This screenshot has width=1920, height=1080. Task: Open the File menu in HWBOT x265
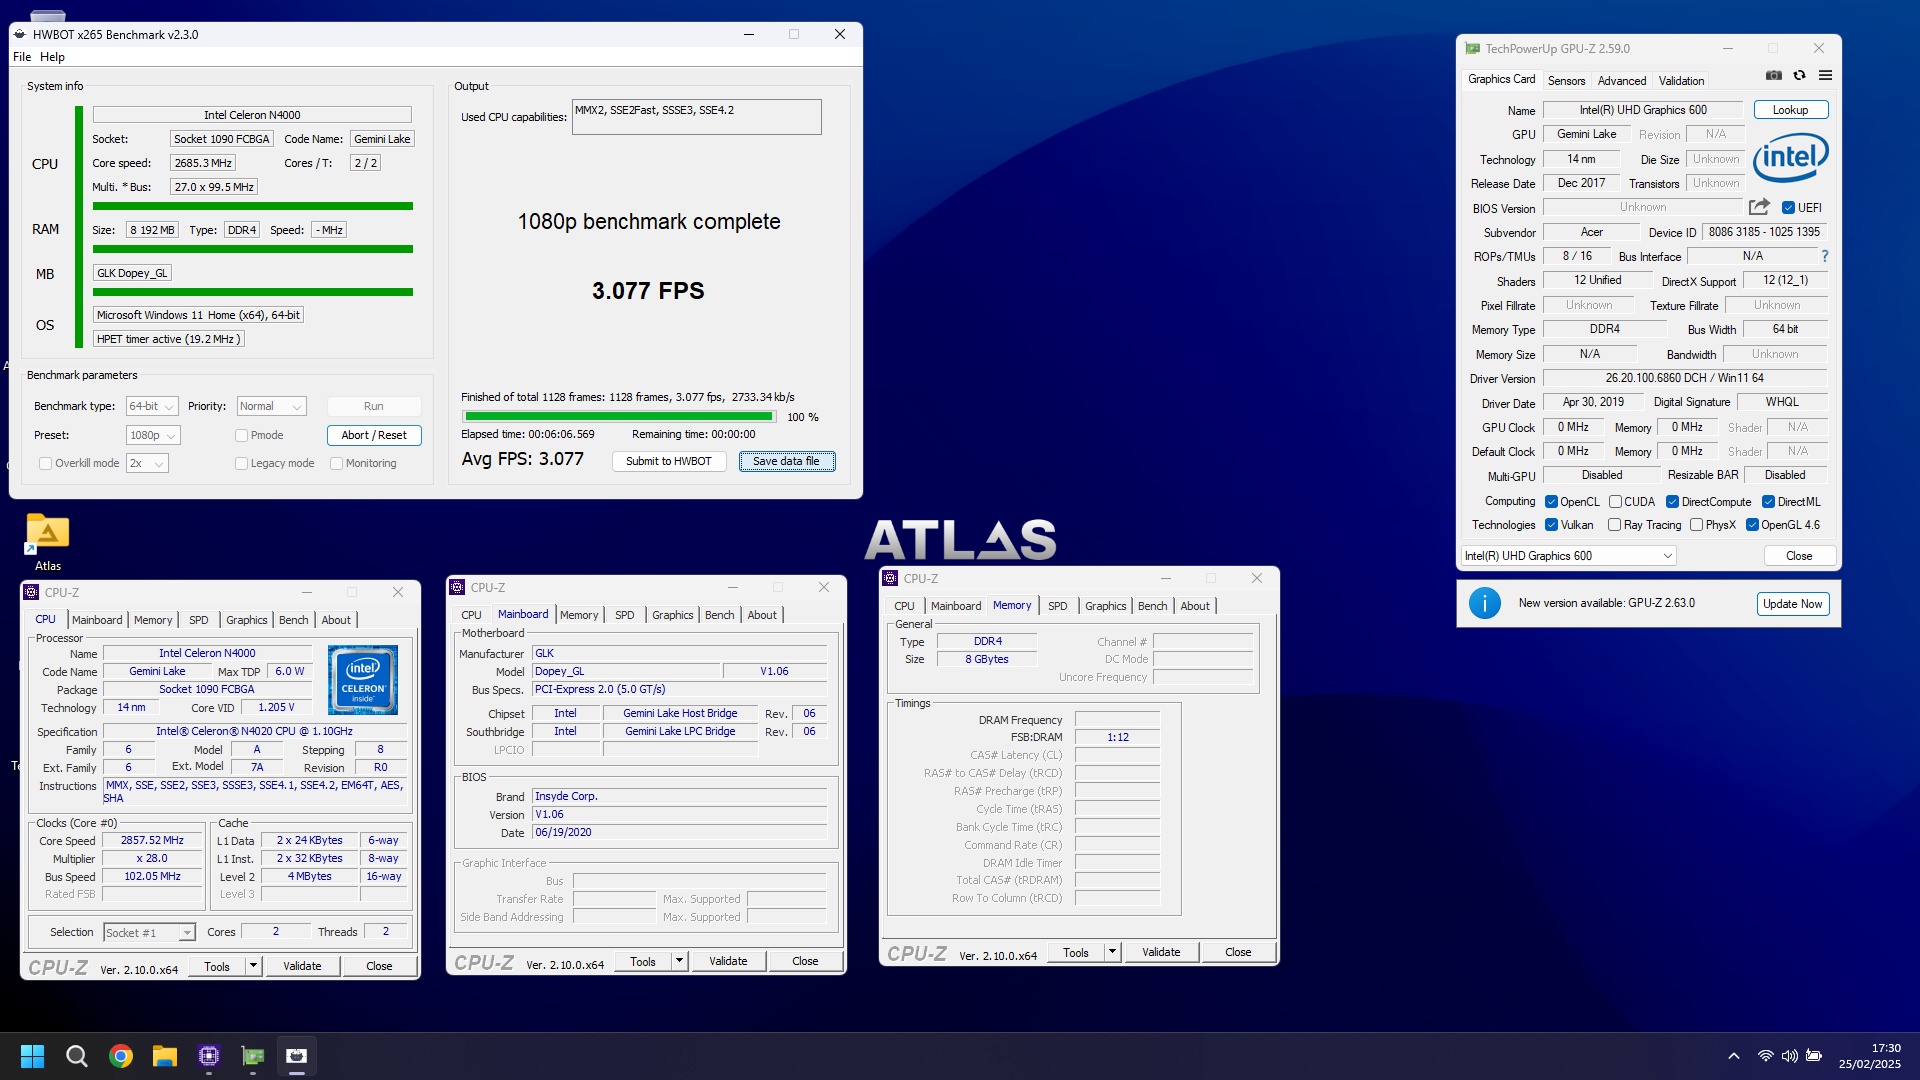pos(22,57)
